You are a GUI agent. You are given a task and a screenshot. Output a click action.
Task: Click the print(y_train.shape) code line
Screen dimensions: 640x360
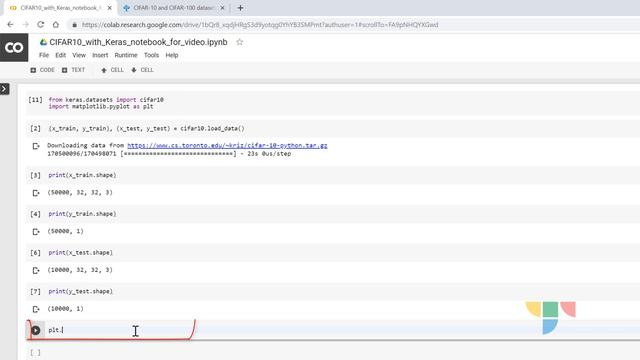pos(82,214)
